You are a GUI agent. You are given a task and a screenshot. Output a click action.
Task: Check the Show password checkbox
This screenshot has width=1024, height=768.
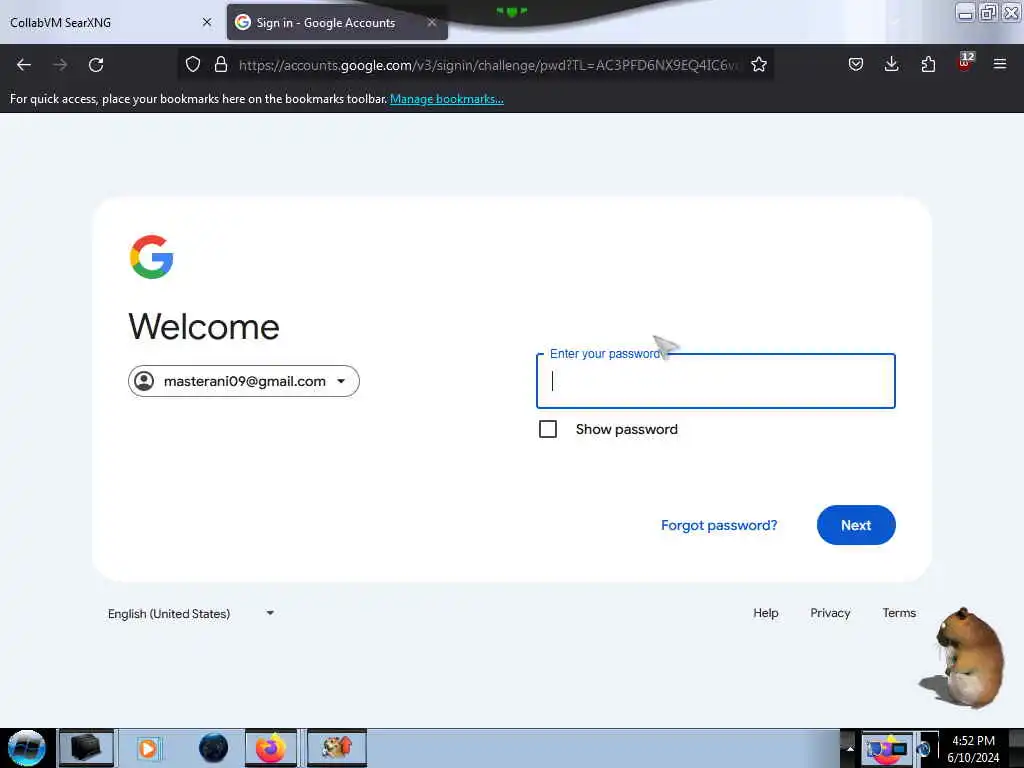click(x=548, y=429)
